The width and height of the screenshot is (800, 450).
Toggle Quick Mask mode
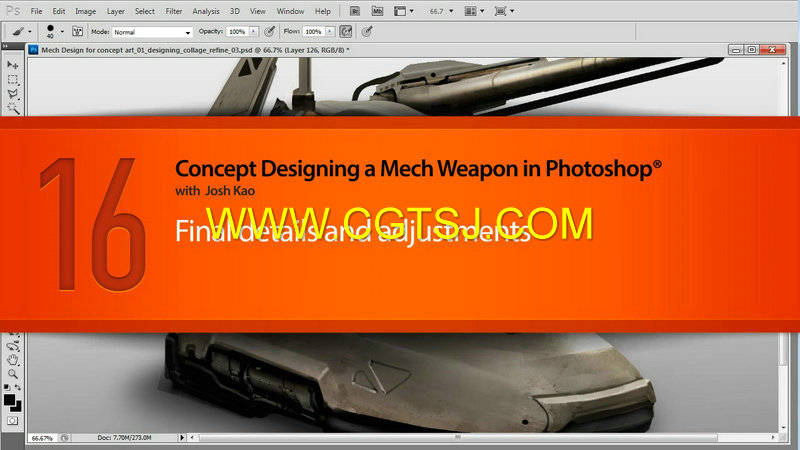pyautogui.click(x=13, y=421)
